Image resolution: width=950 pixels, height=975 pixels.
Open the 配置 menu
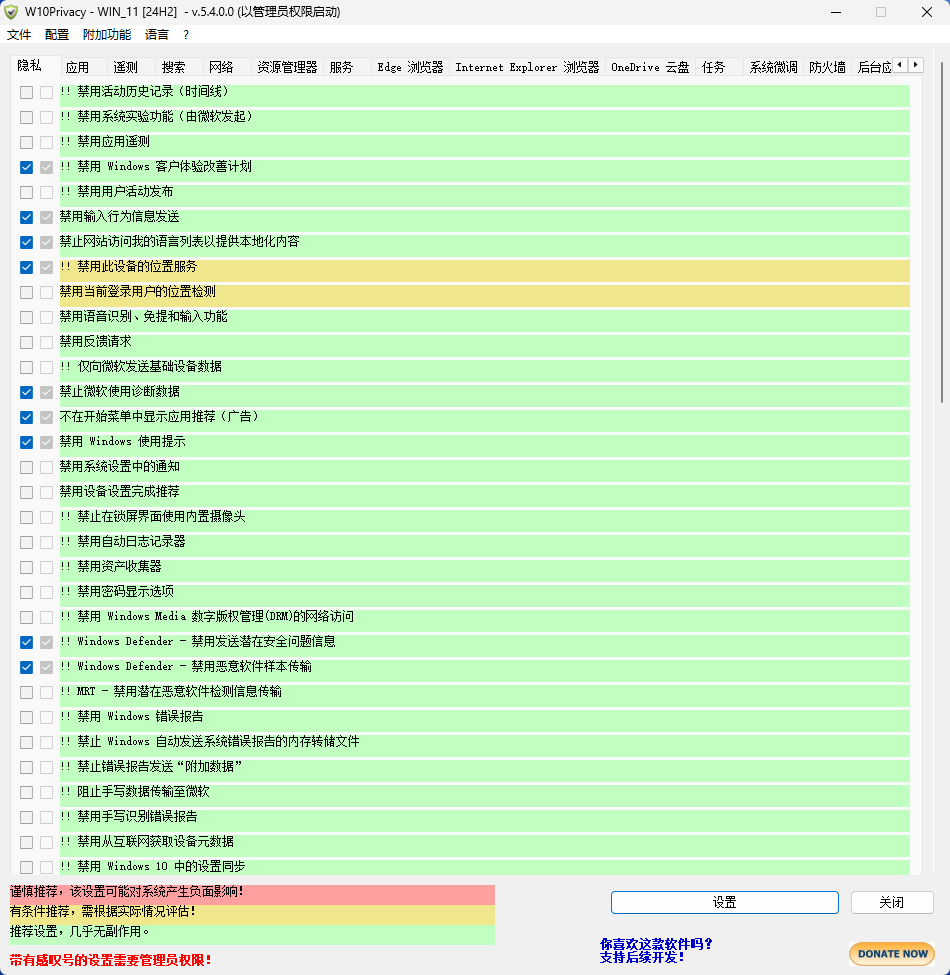[57, 35]
